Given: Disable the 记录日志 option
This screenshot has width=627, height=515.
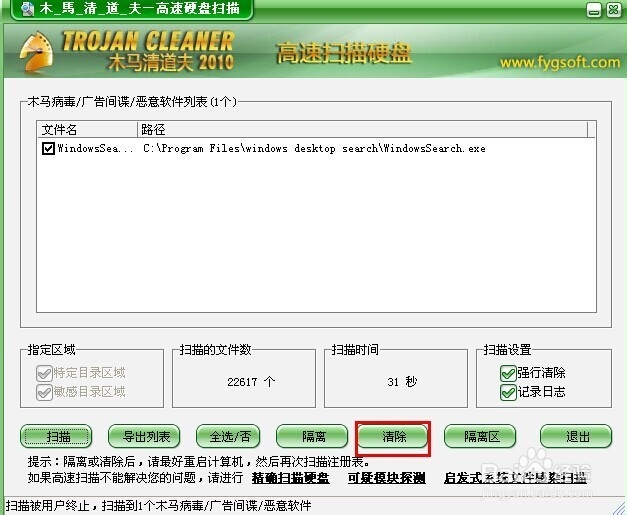Looking at the screenshot, I should [x=508, y=392].
